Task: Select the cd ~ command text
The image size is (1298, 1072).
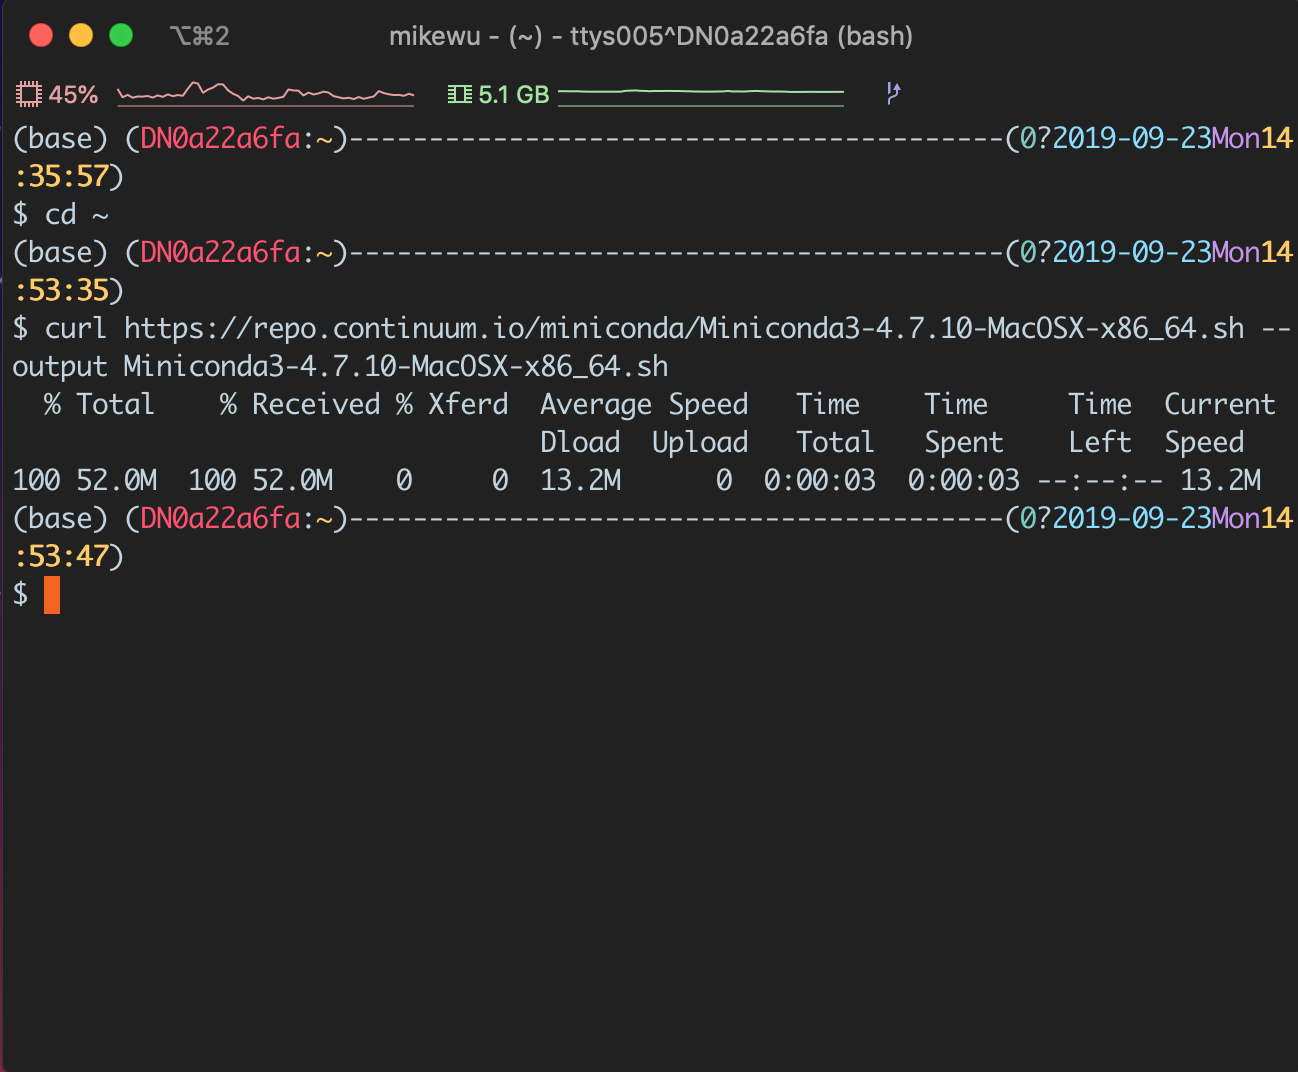Action: tap(75, 214)
